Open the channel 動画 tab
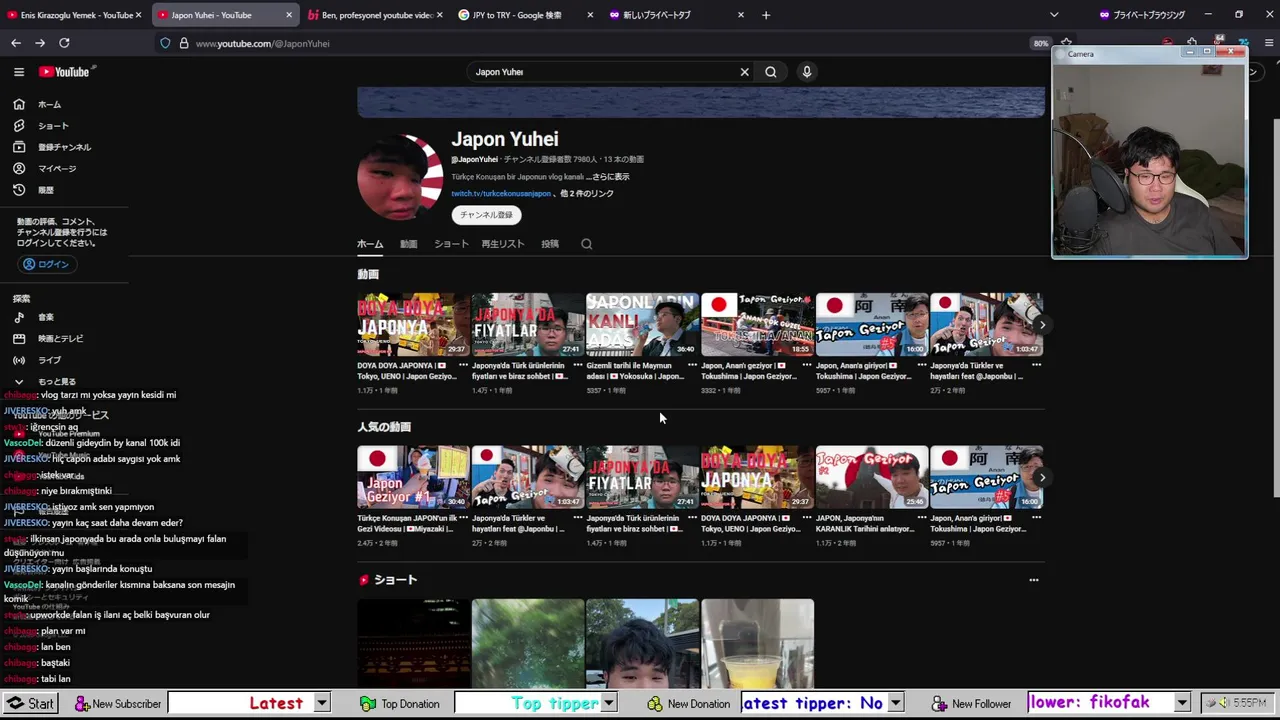The image size is (1280, 720). (408, 244)
